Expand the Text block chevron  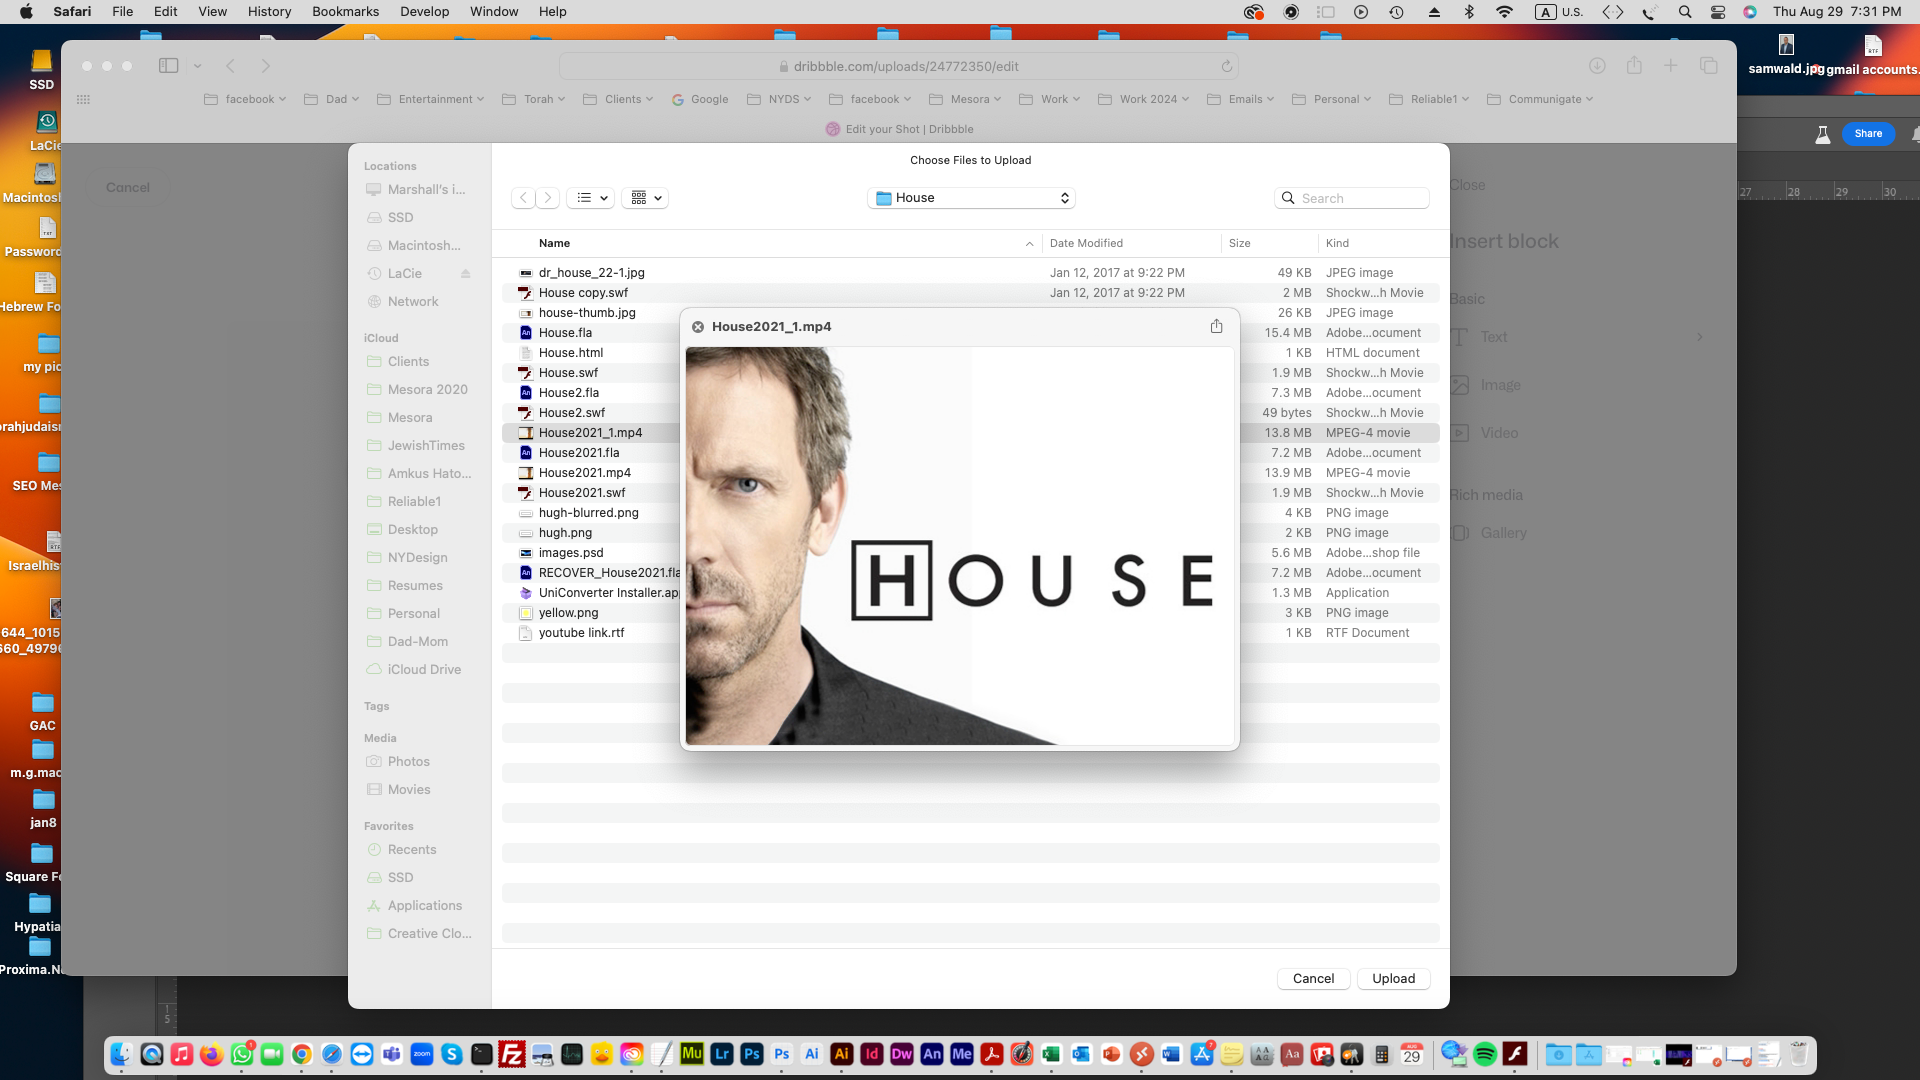pos(1700,337)
